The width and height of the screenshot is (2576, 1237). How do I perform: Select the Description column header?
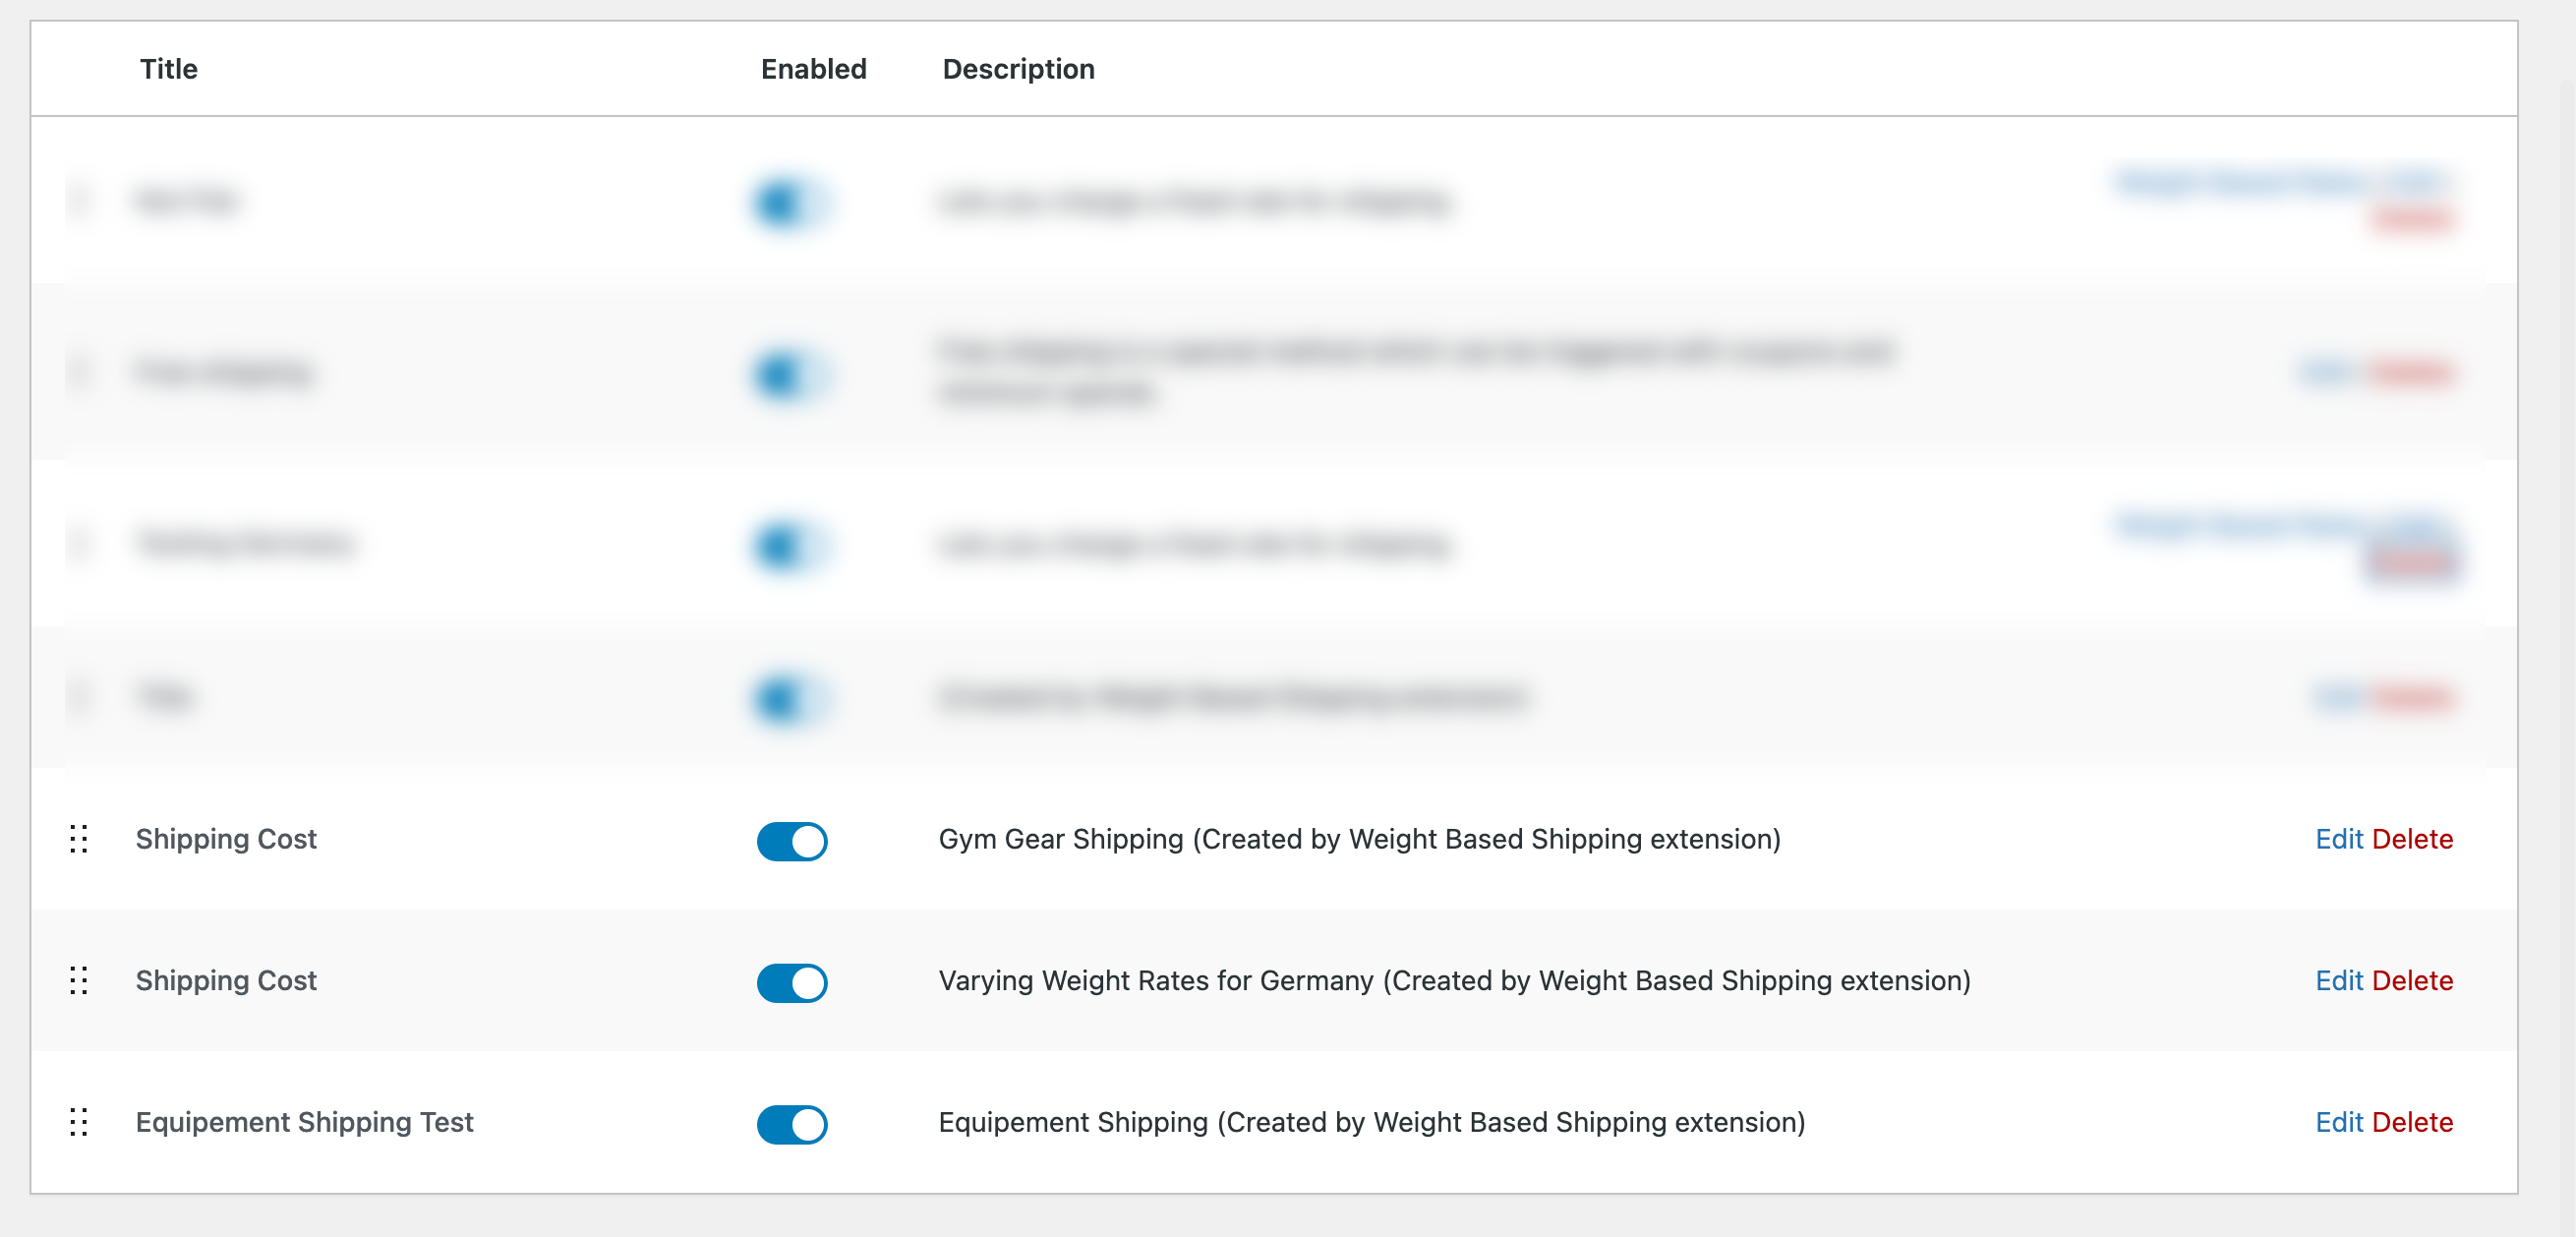pyautogui.click(x=1018, y=69)
